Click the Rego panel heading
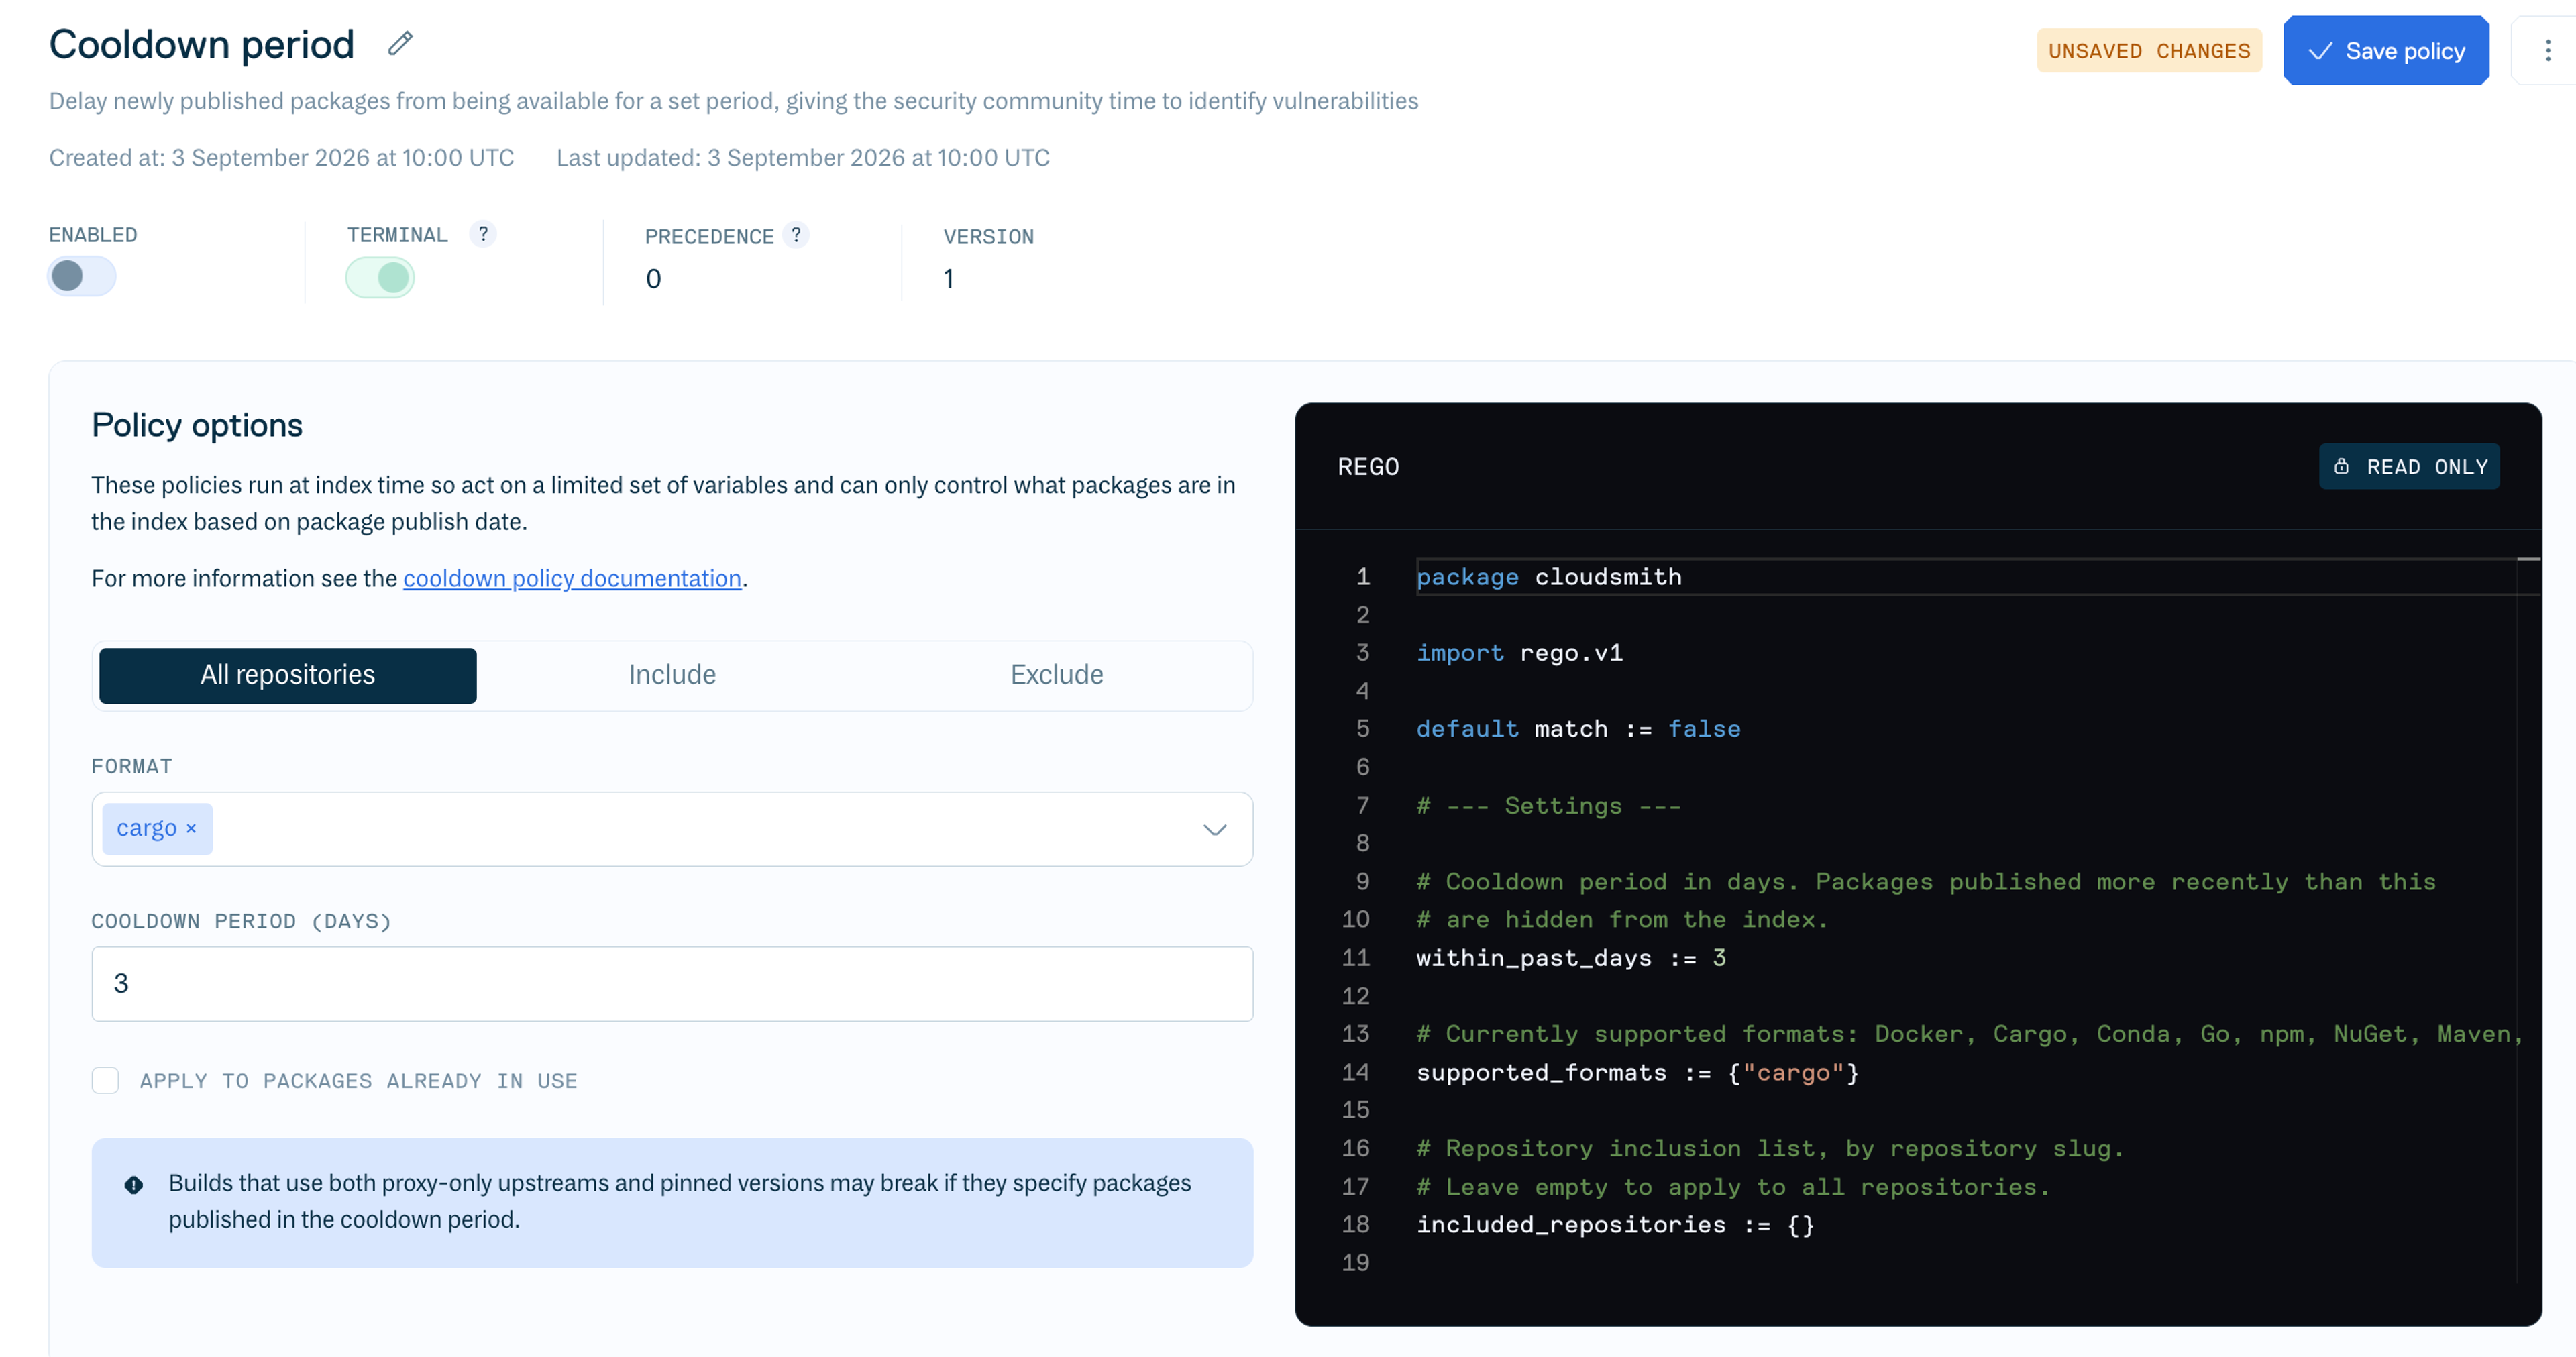Viewport: 2576px width, 1357px height. click(1368, 467)
